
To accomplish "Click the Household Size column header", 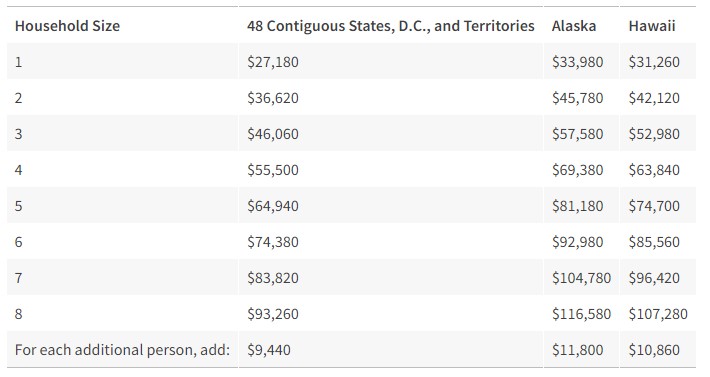I will [67, 26].
